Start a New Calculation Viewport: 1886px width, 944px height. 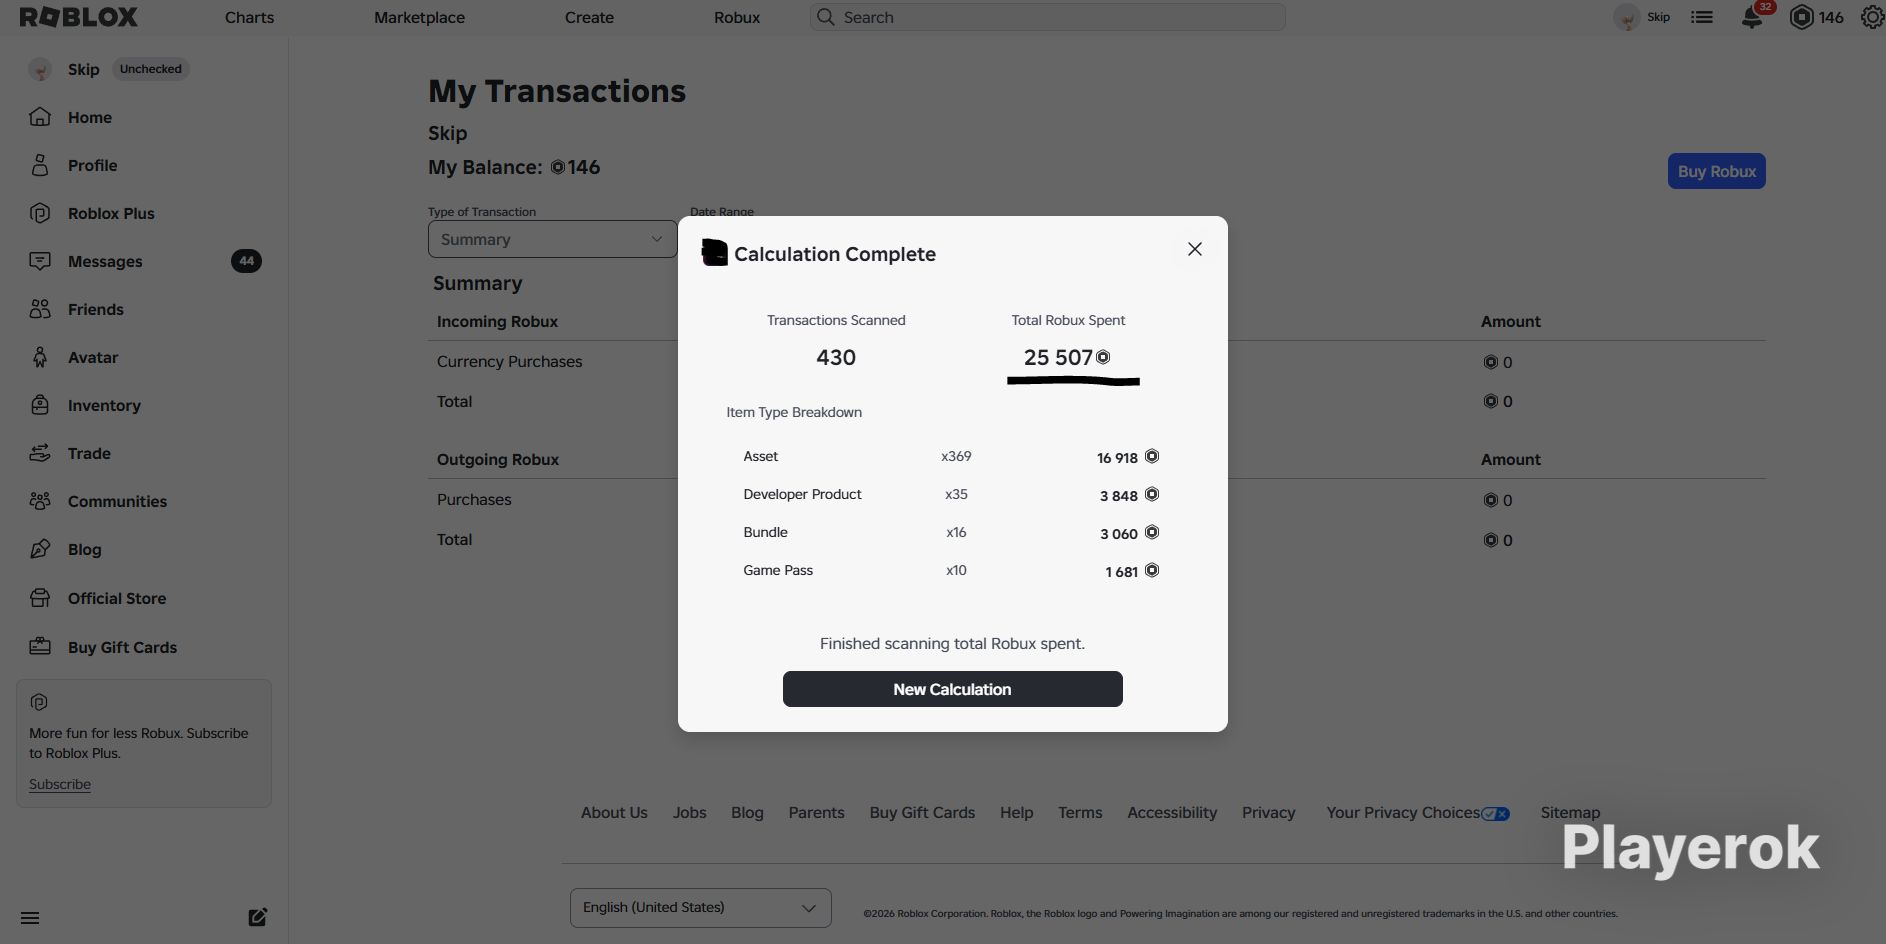[x=952, y=689]
